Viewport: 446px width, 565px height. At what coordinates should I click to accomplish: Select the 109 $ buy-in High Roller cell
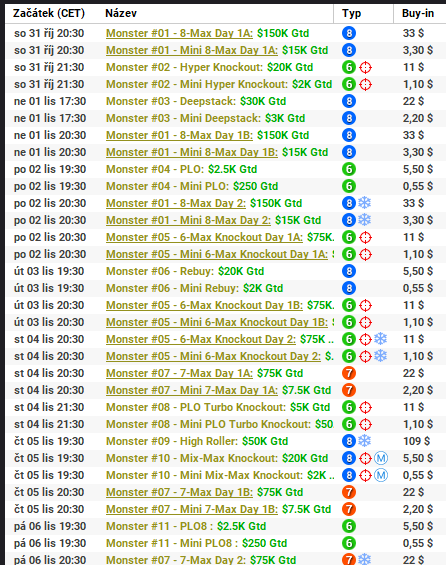416,441
